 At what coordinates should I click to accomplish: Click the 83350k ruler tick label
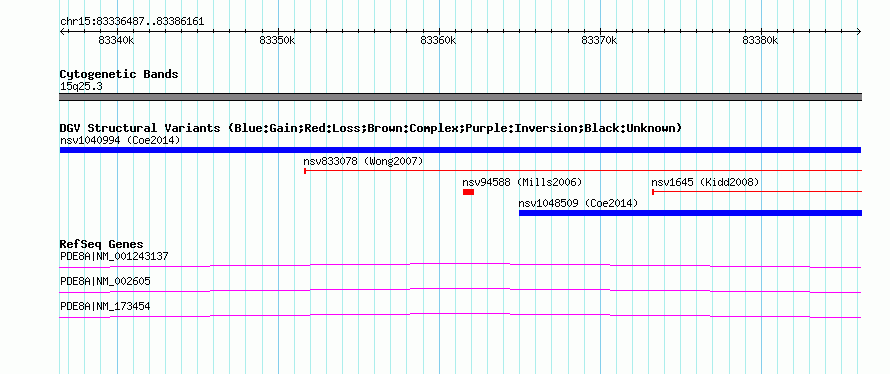click(277, 41)
